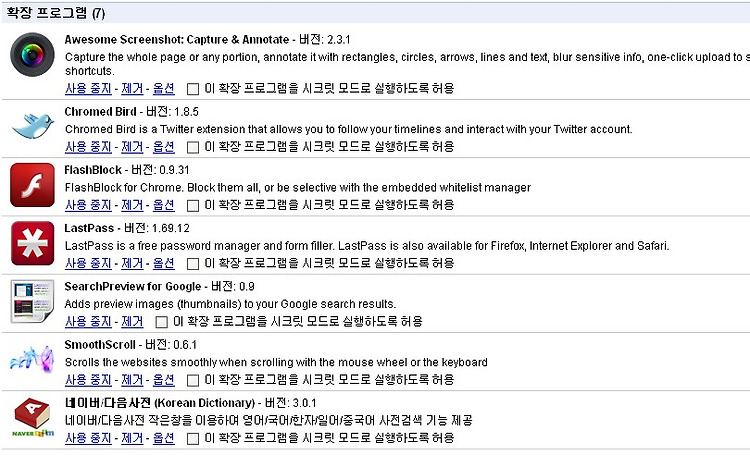Open SmoothScroll 옵션 link
Viewport: 750px width, 455px height.
tap(164, 380)
